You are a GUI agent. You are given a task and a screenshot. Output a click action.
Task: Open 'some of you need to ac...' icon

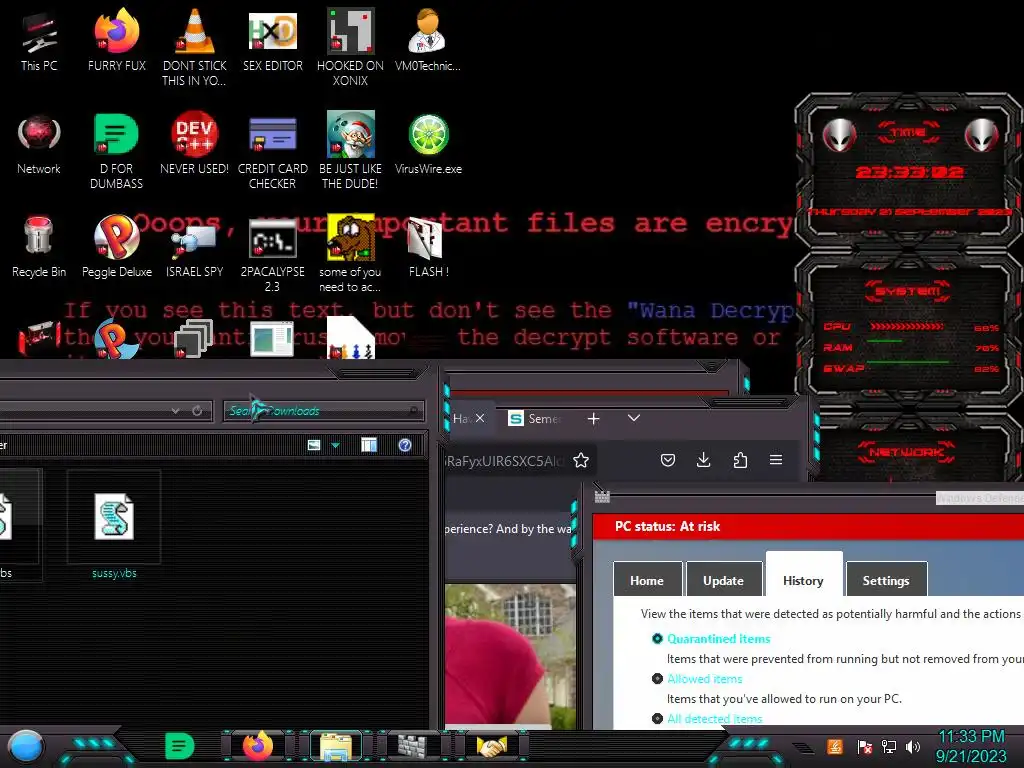(350, 253)
